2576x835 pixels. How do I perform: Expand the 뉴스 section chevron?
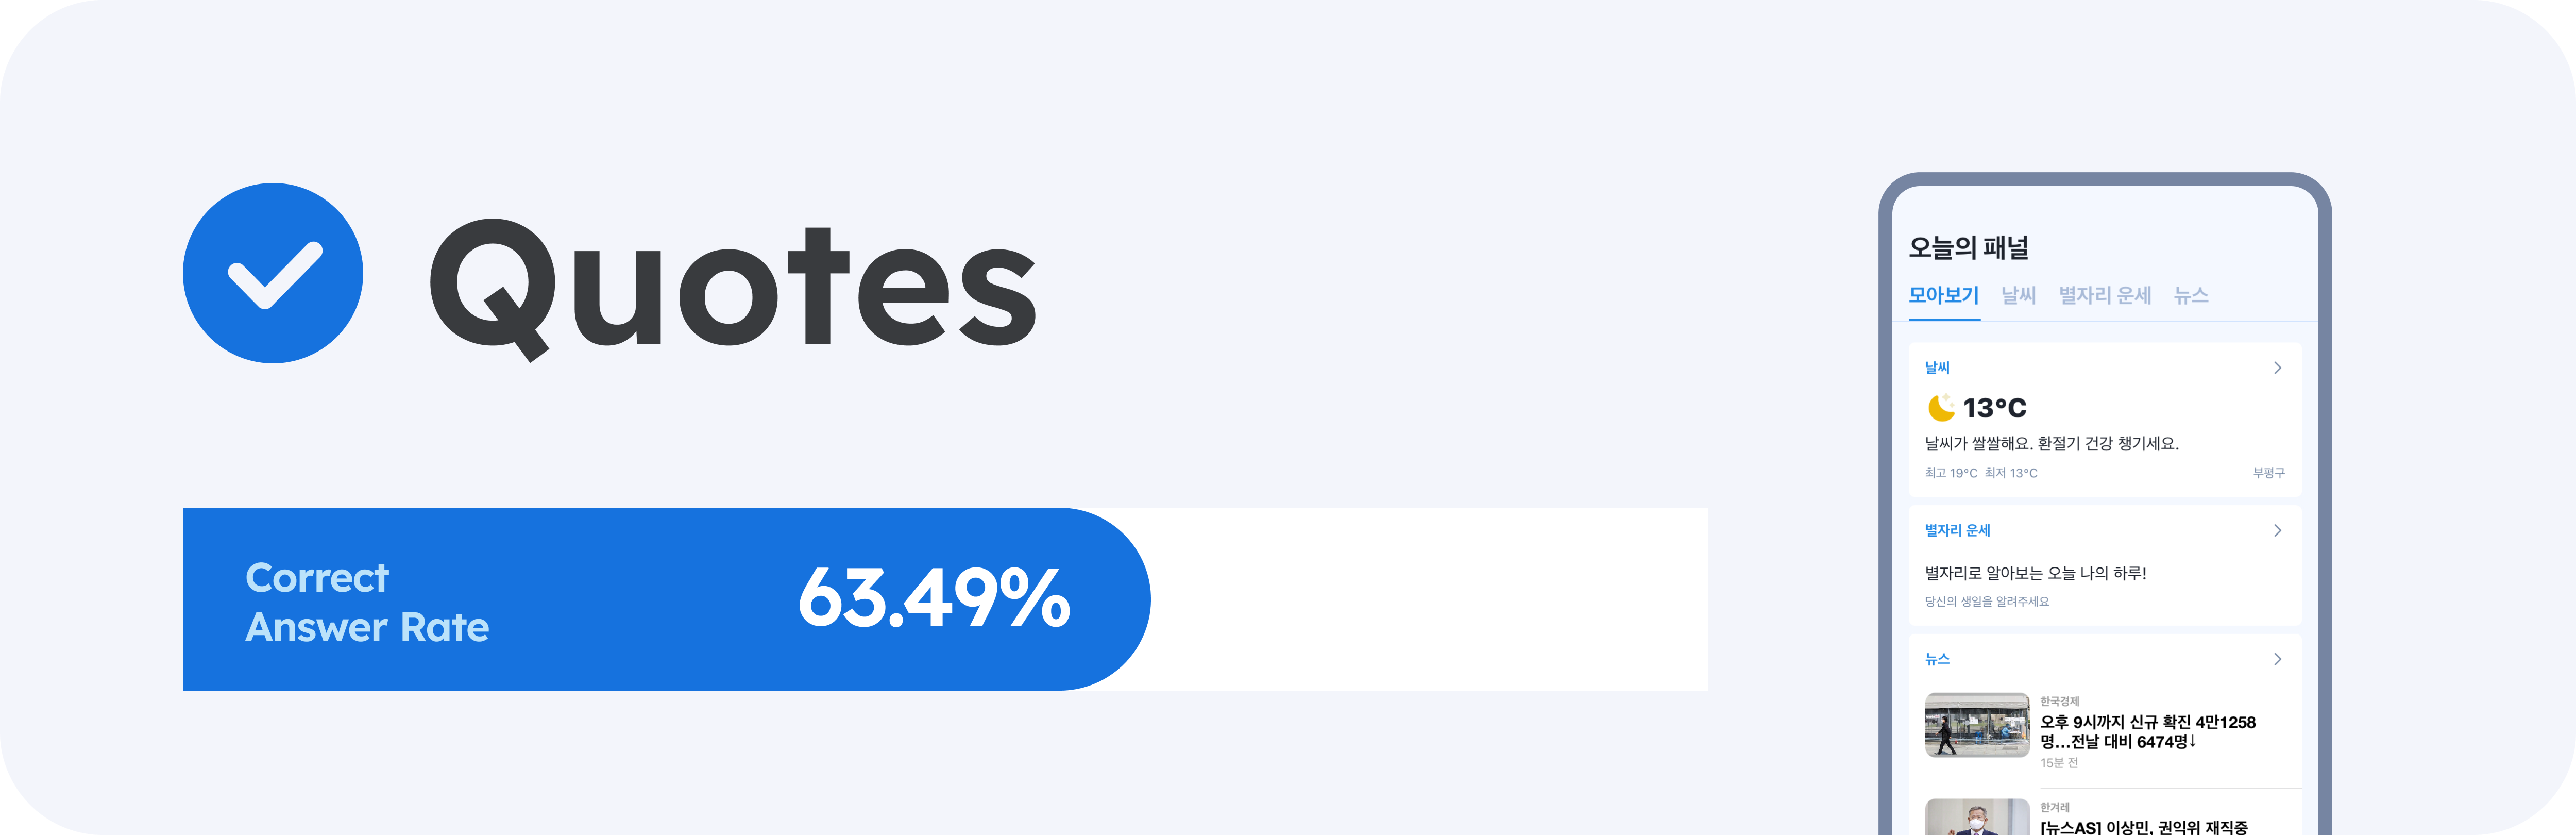pos(2277,659)
